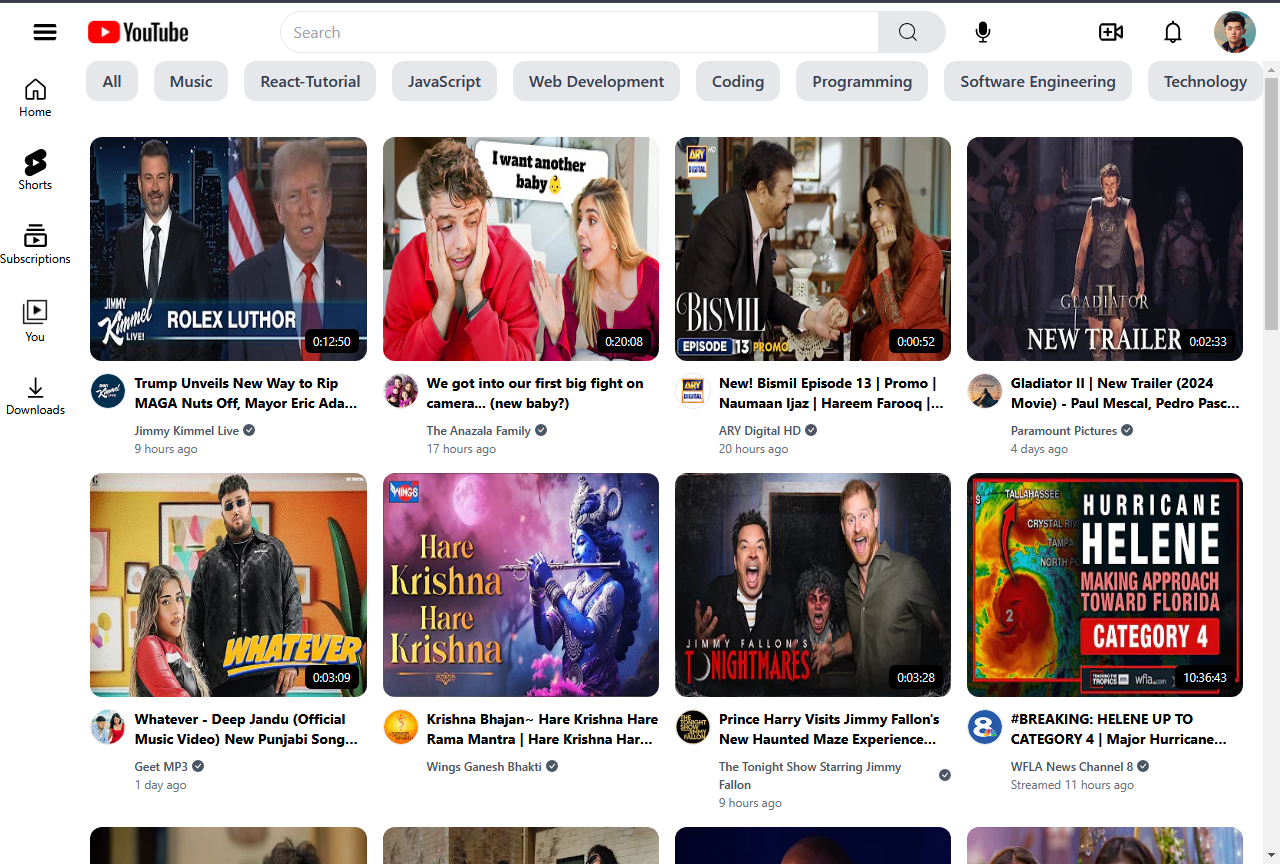Open the ARY Digital HD channel avatar
Screen dimensions: 1280x866
(x=692, y=391)
